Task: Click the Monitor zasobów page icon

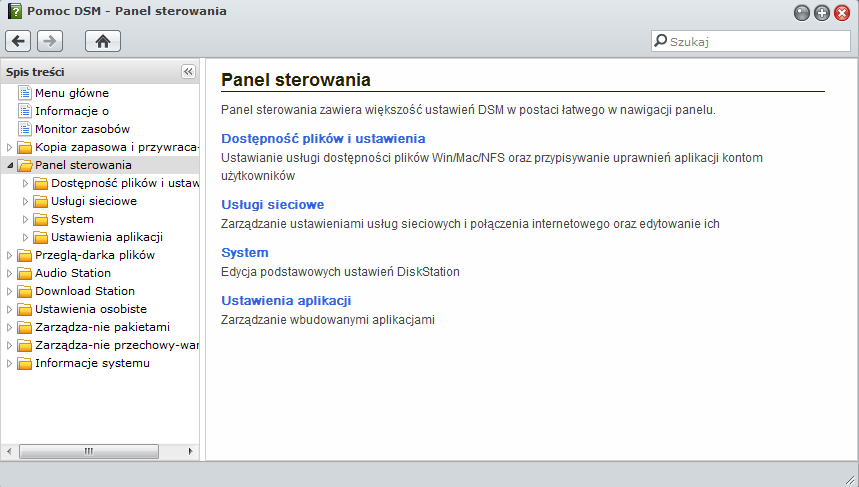Action: point(25,129)
